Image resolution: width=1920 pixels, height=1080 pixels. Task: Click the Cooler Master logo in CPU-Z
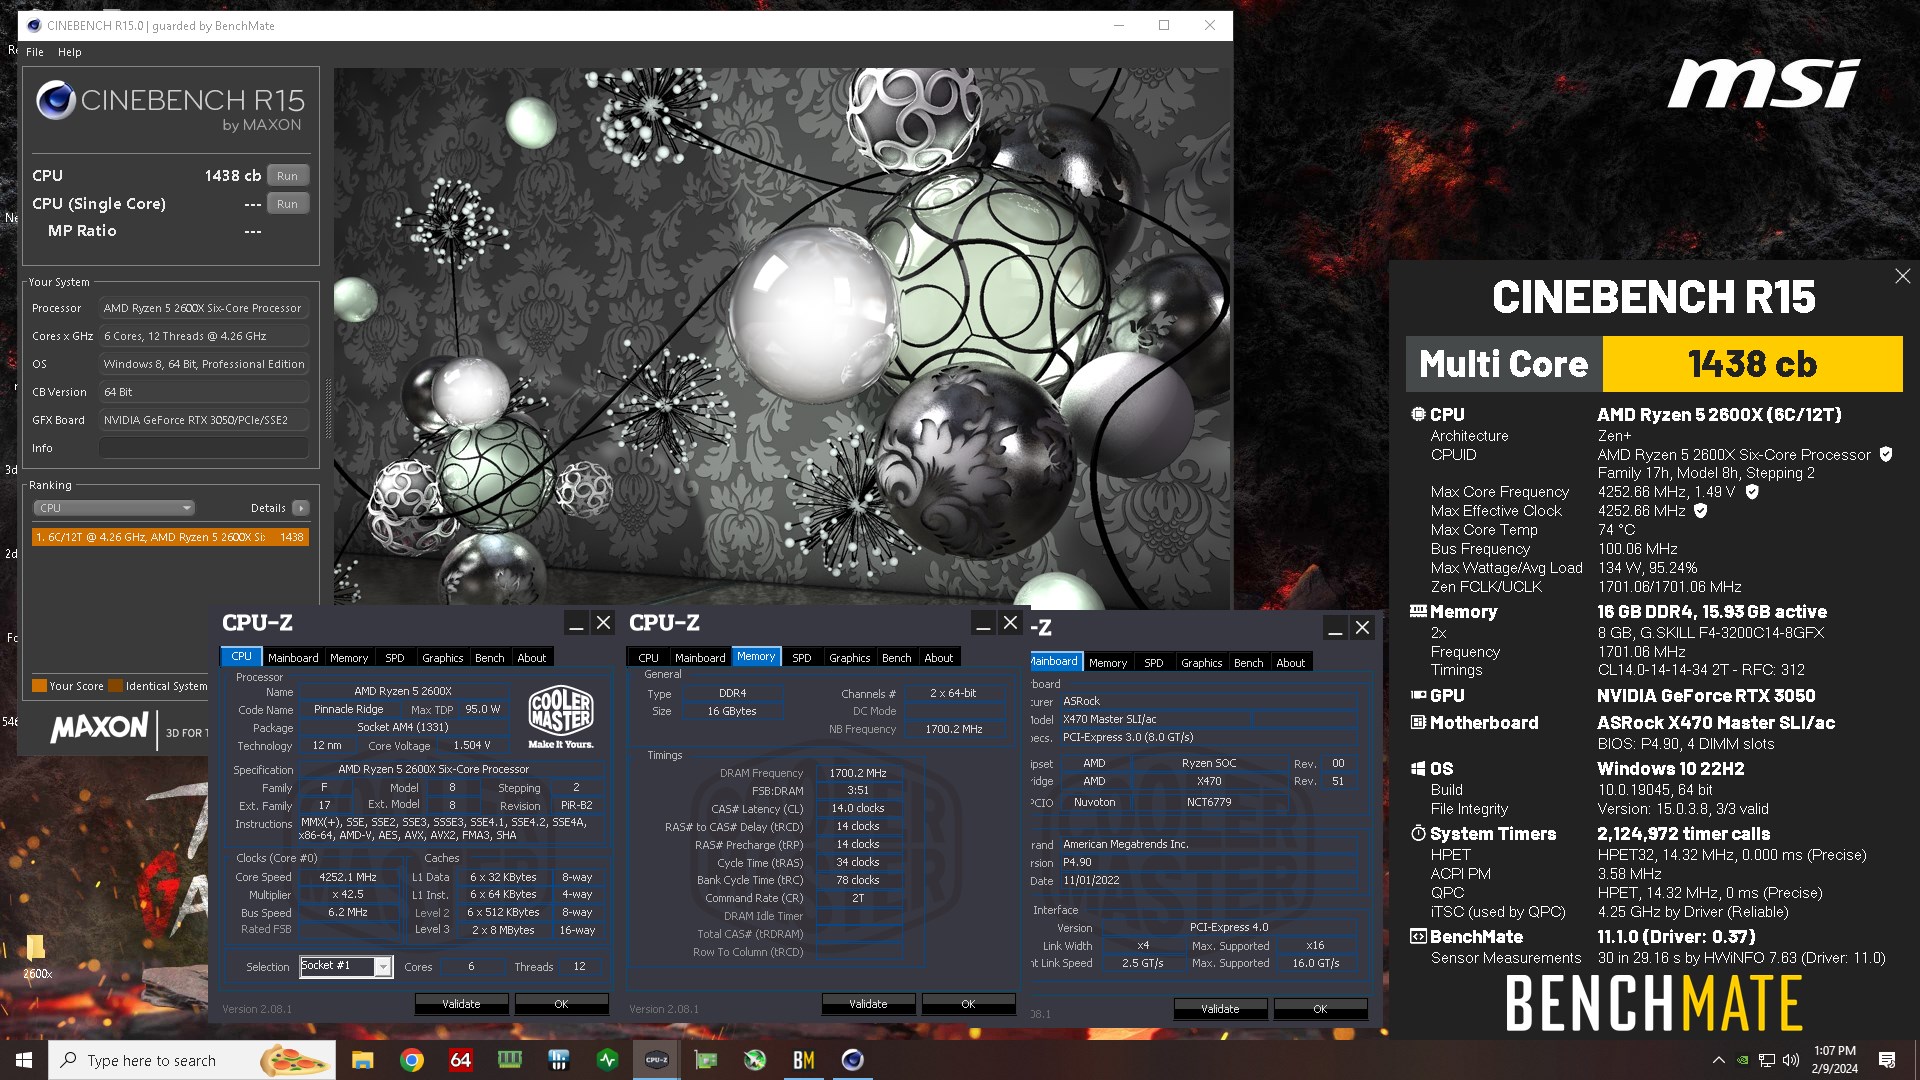point(561,717)
